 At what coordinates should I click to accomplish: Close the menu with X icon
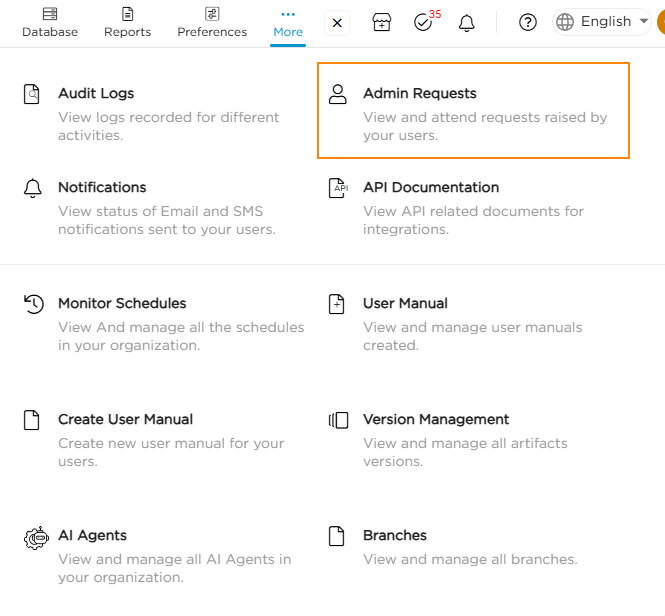click(x=337, y=22)
